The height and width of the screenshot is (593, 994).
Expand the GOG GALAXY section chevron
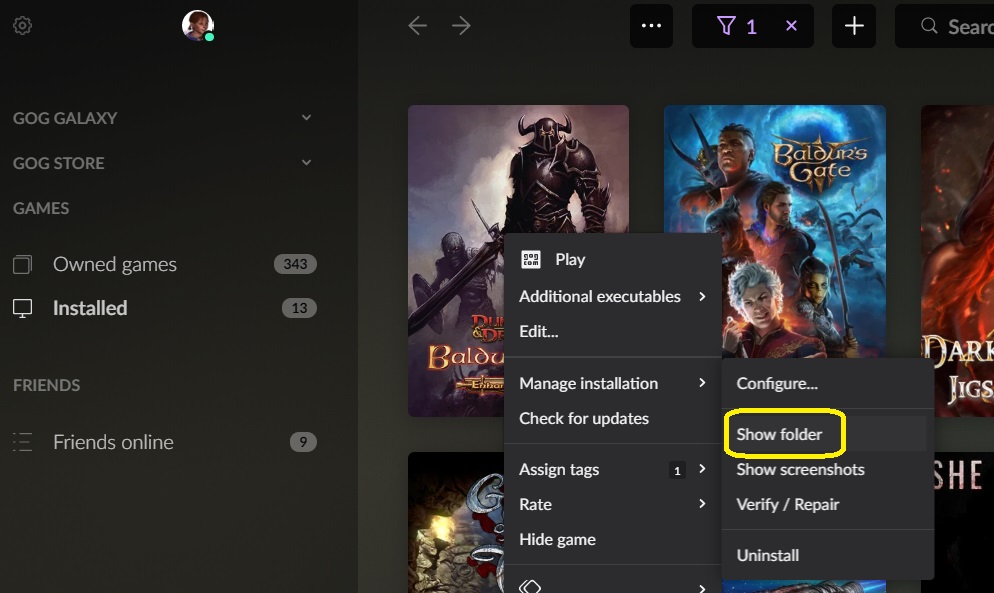click(306, 118)
